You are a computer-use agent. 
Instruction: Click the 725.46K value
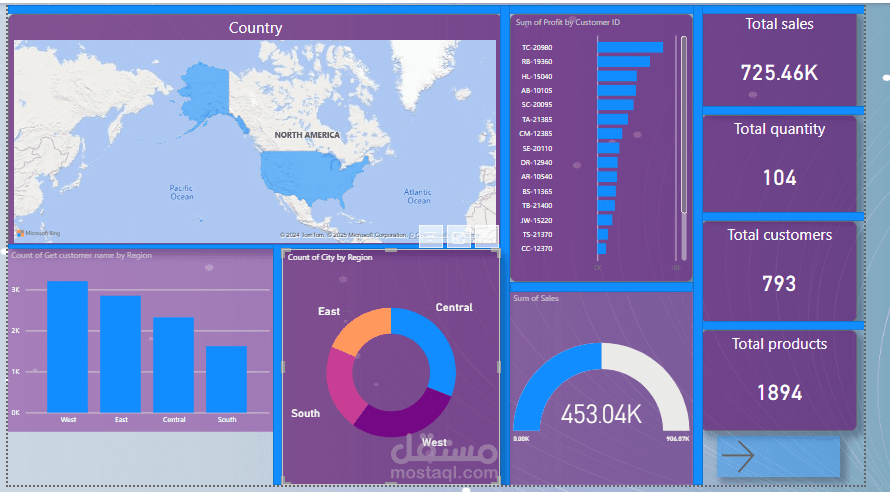coord(779,73)
